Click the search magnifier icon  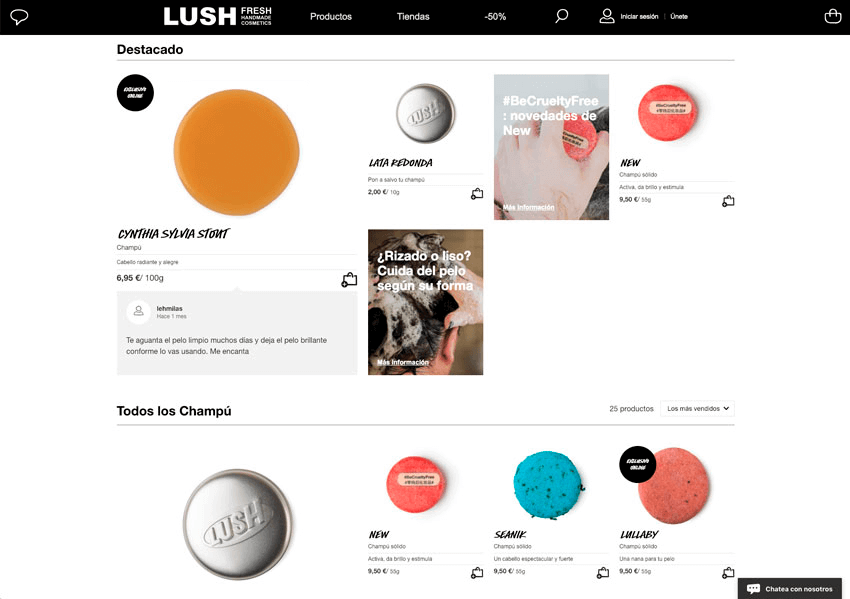point(562,16)
